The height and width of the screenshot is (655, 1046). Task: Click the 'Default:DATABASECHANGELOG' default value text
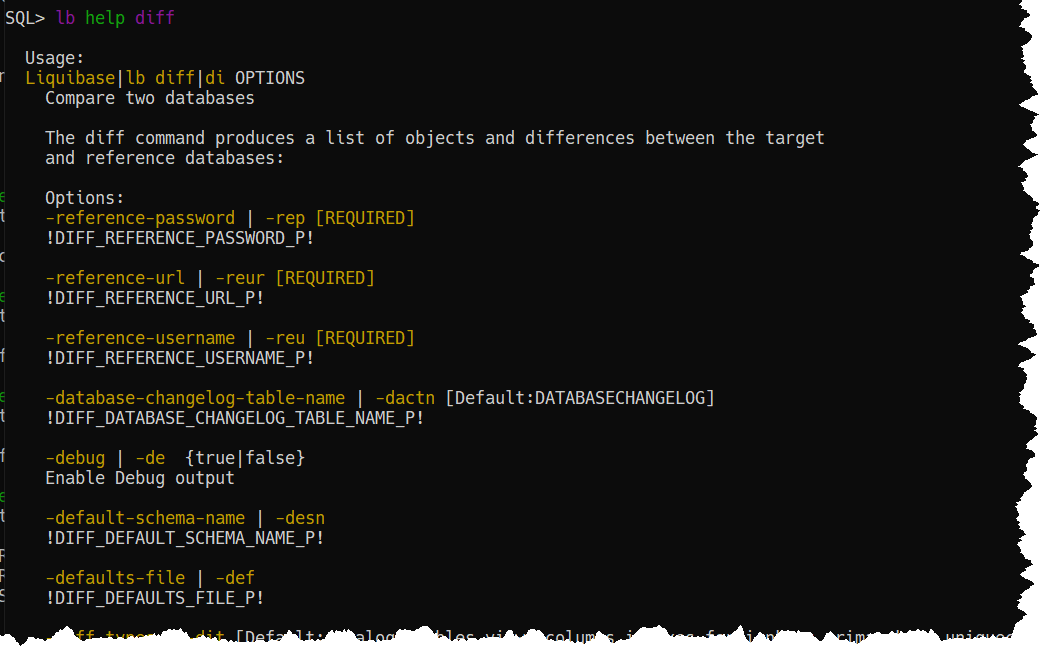click(x=580, y=397)
